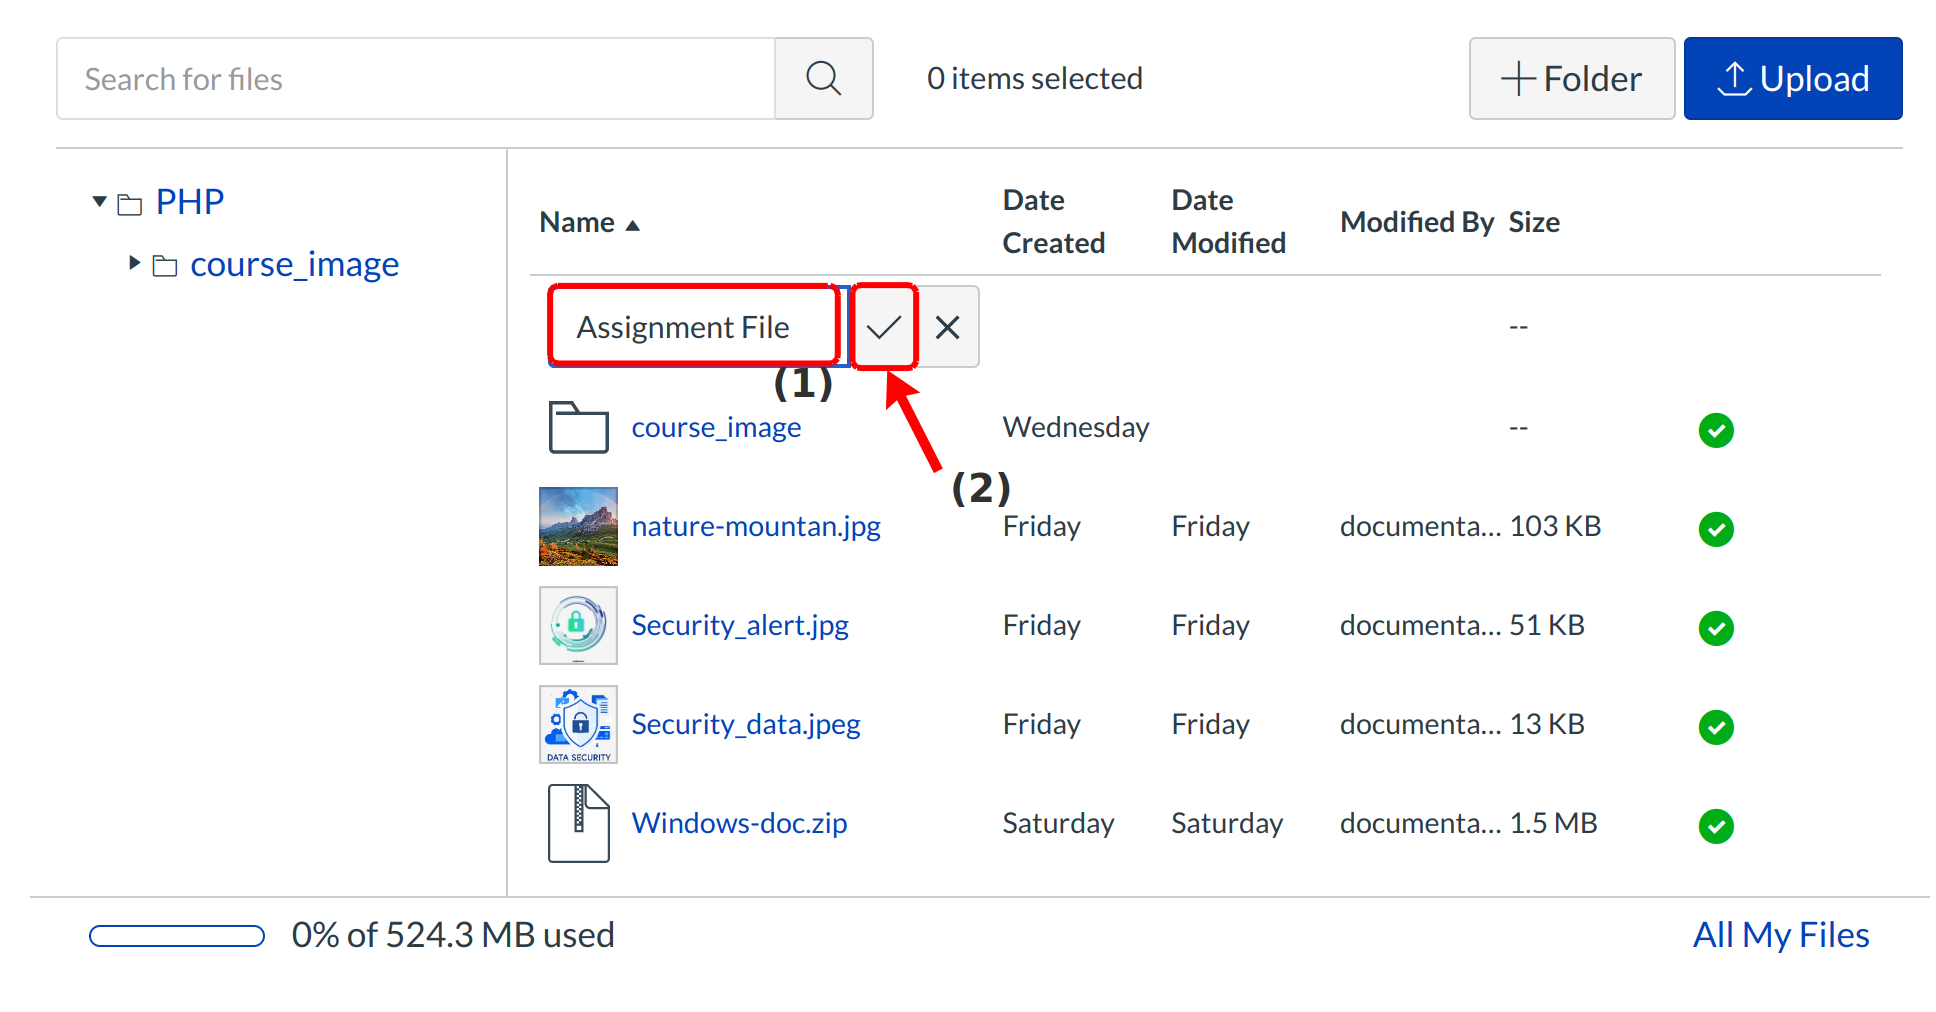Sort by Date Created column
The width and height of the screenshot is (1936, 1012).
click(x=1053, y=221)
